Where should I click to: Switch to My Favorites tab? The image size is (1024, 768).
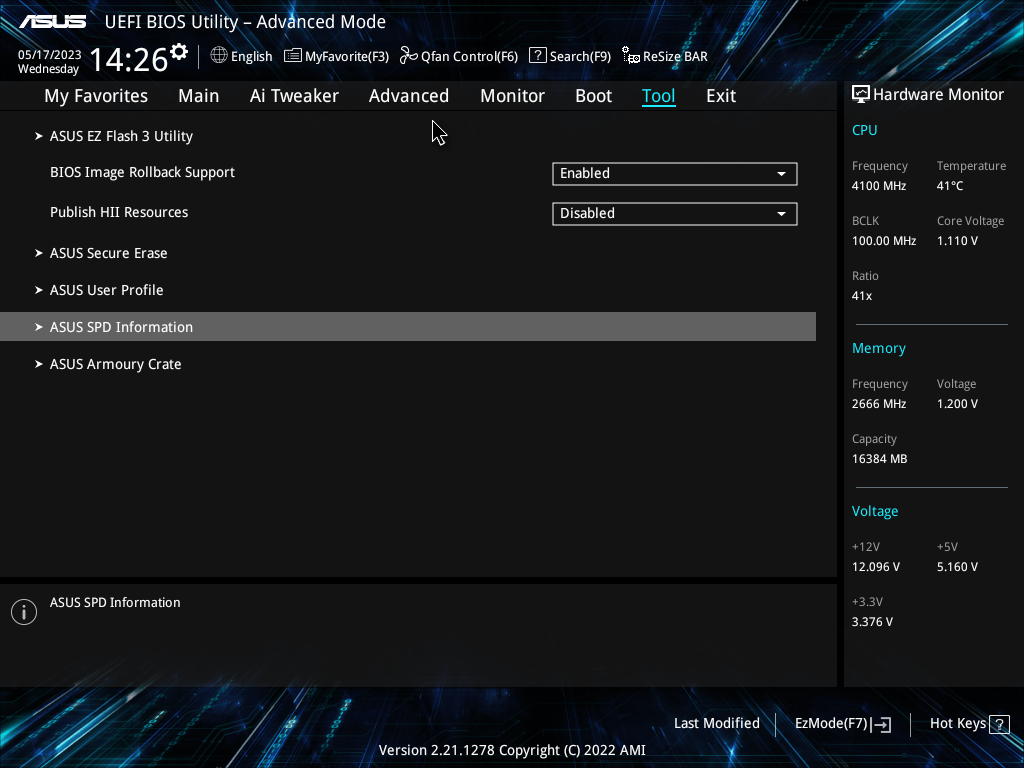tap(96, 96)
